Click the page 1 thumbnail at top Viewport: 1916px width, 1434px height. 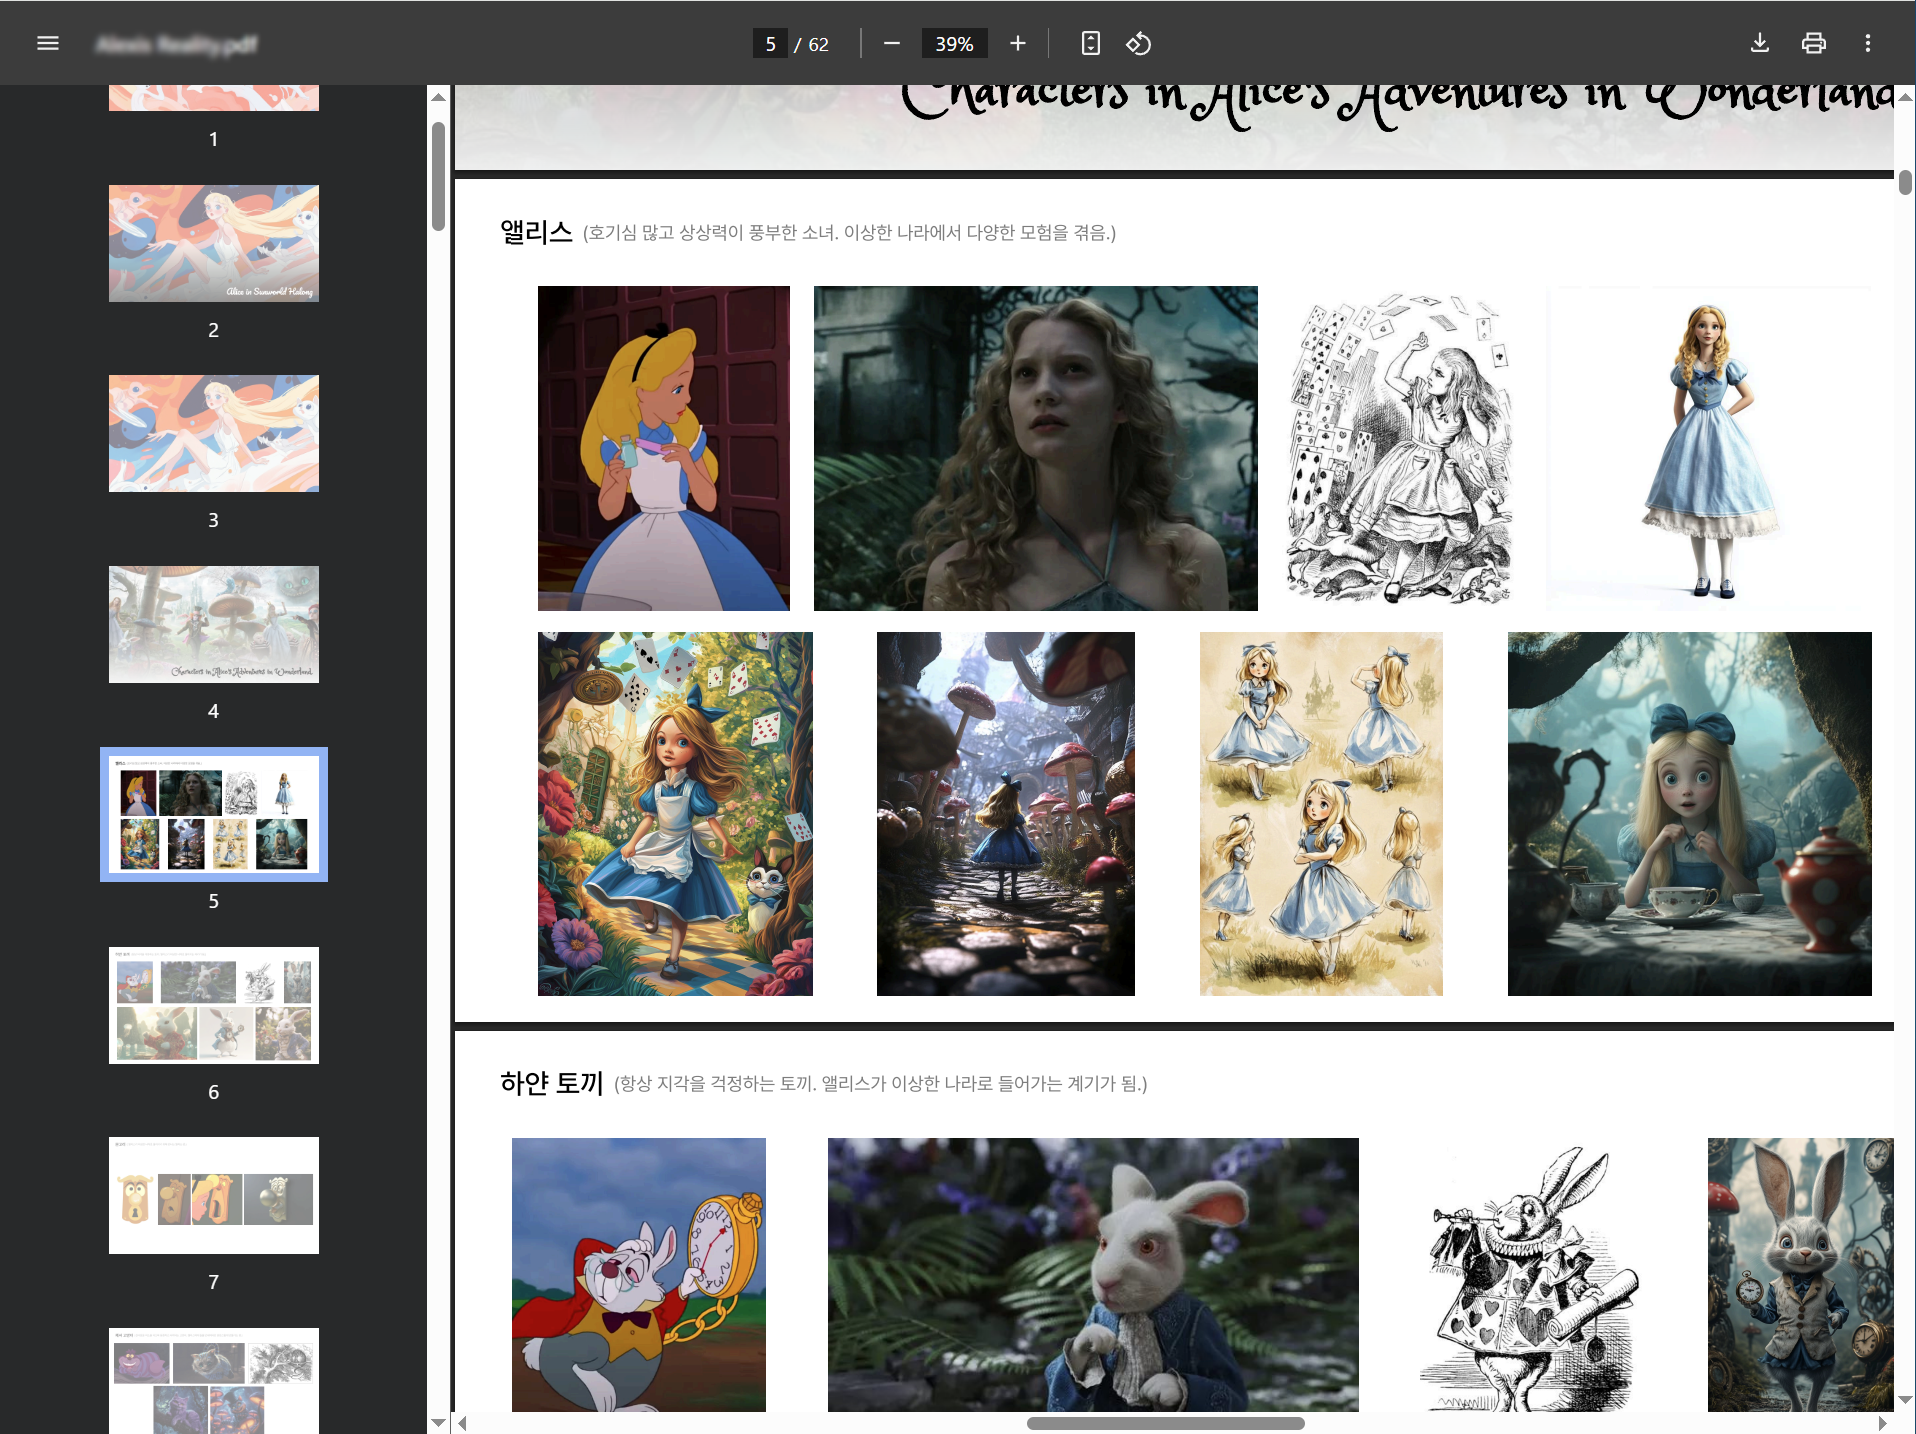pos(214,97)
